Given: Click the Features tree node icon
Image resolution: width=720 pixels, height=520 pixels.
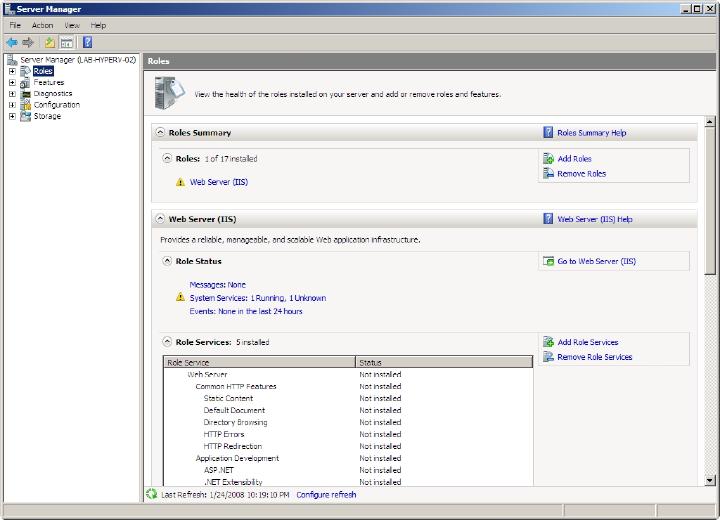Looking at the screenshot, I should point(25,83).
